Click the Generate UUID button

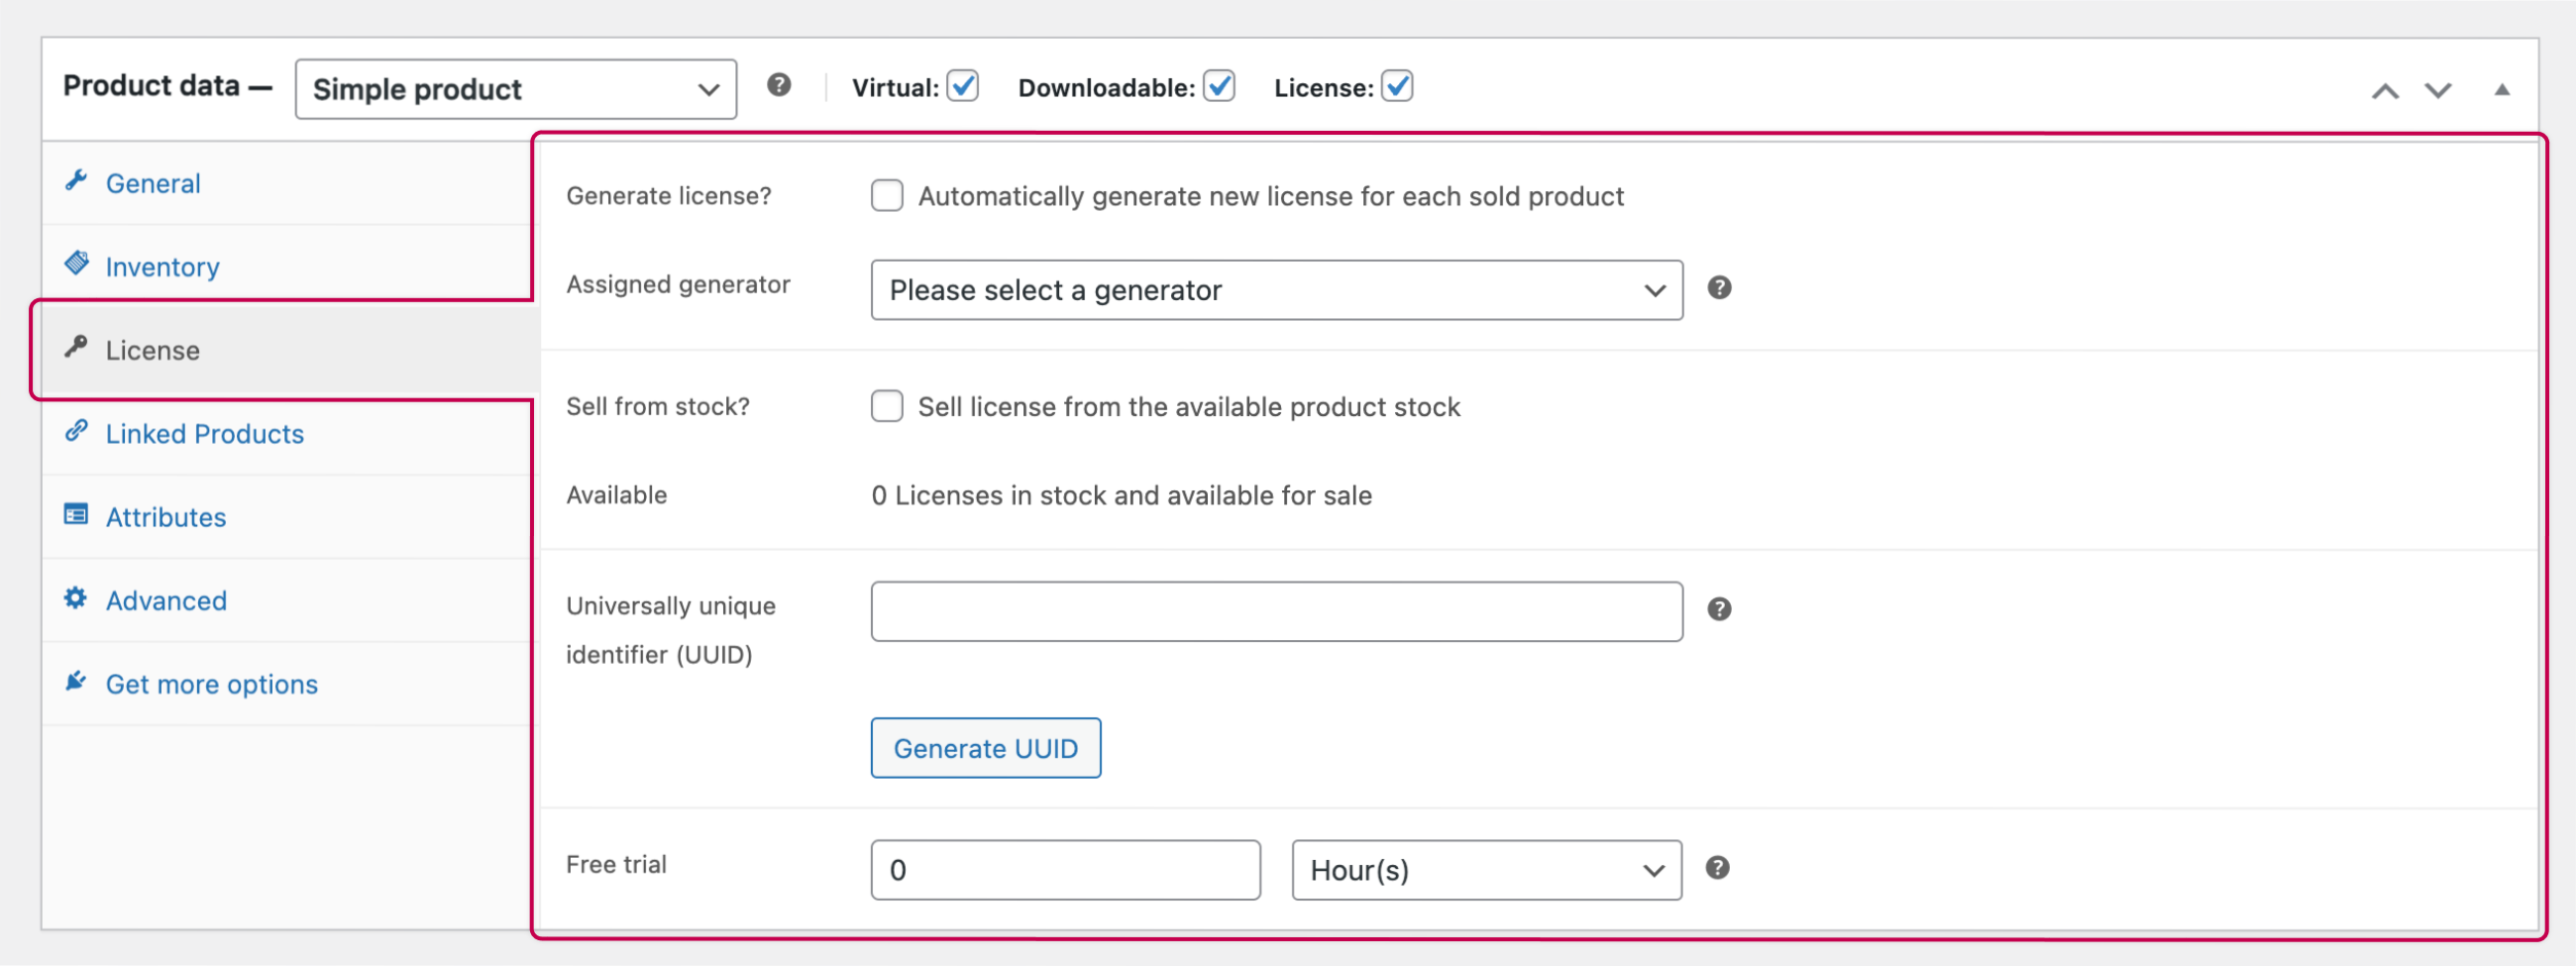[985, 748]
